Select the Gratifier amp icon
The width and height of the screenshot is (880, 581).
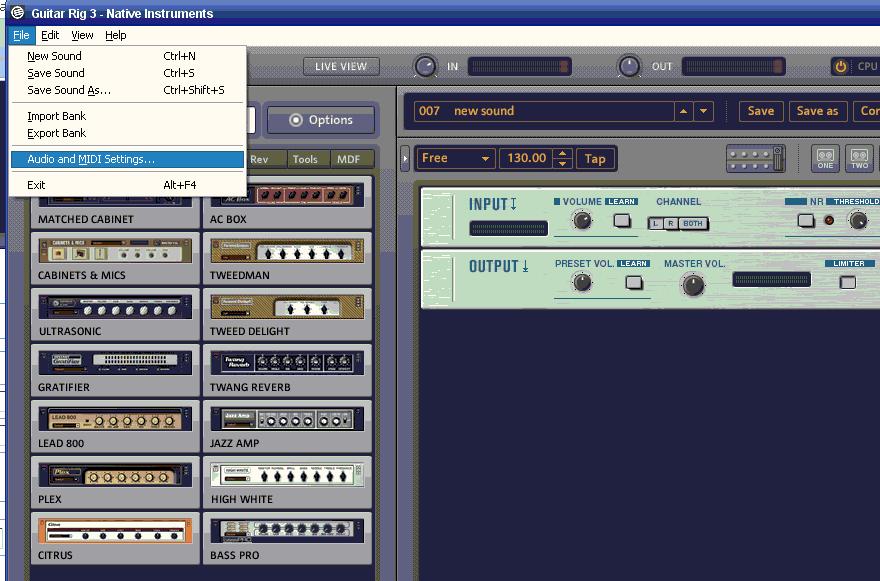pyautogui.click(x=115, y=363)
